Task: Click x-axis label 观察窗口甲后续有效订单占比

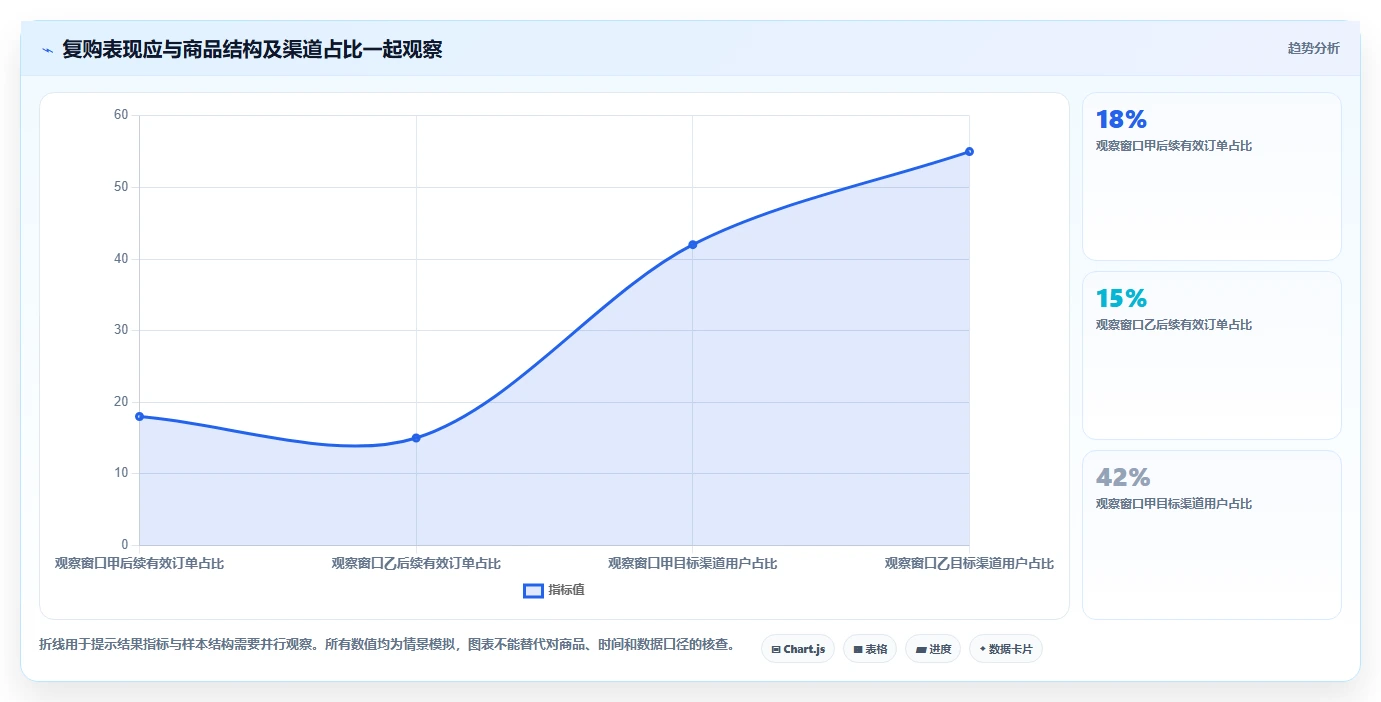Action: coord(139,563)
